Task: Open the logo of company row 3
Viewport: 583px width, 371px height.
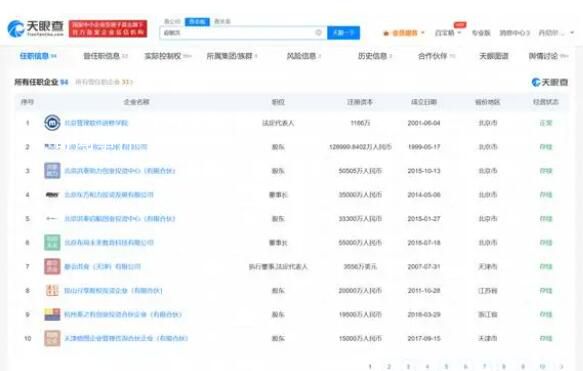Action: [x=52, y=171]
